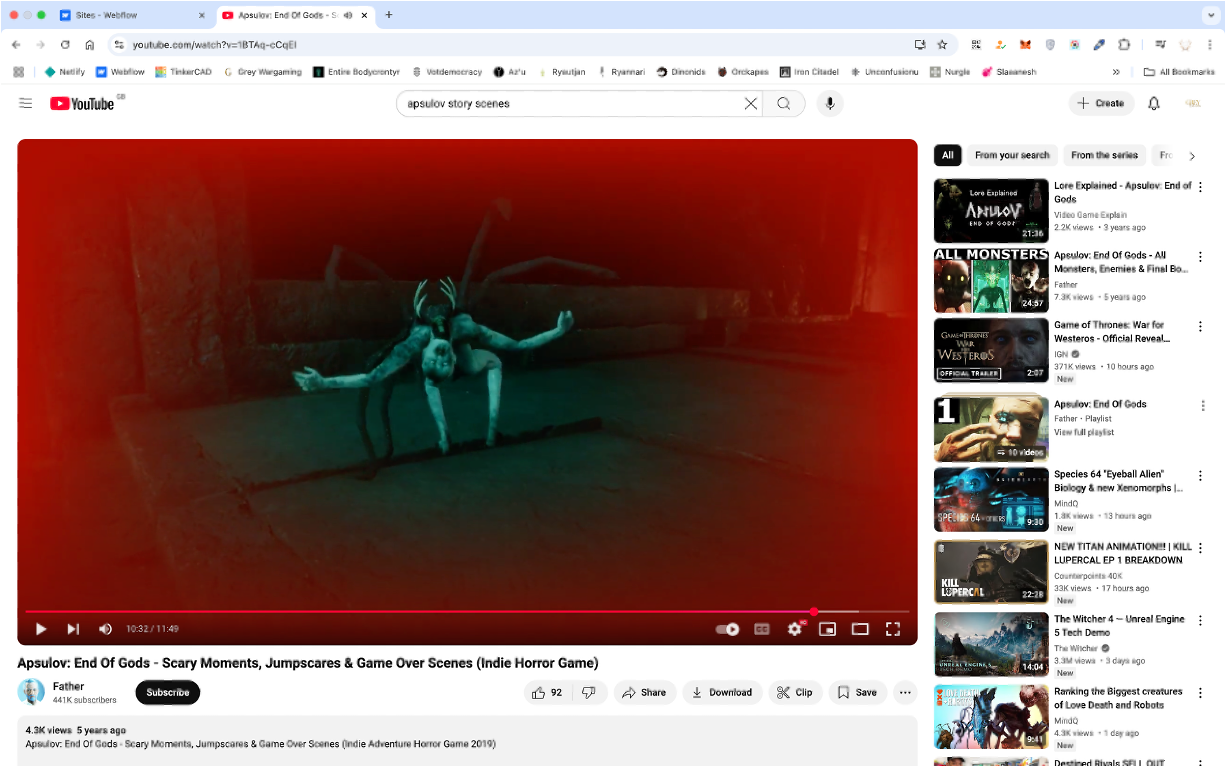Select From the series chip
This screenshot has height=766, width=1226.
[1104, 155]
